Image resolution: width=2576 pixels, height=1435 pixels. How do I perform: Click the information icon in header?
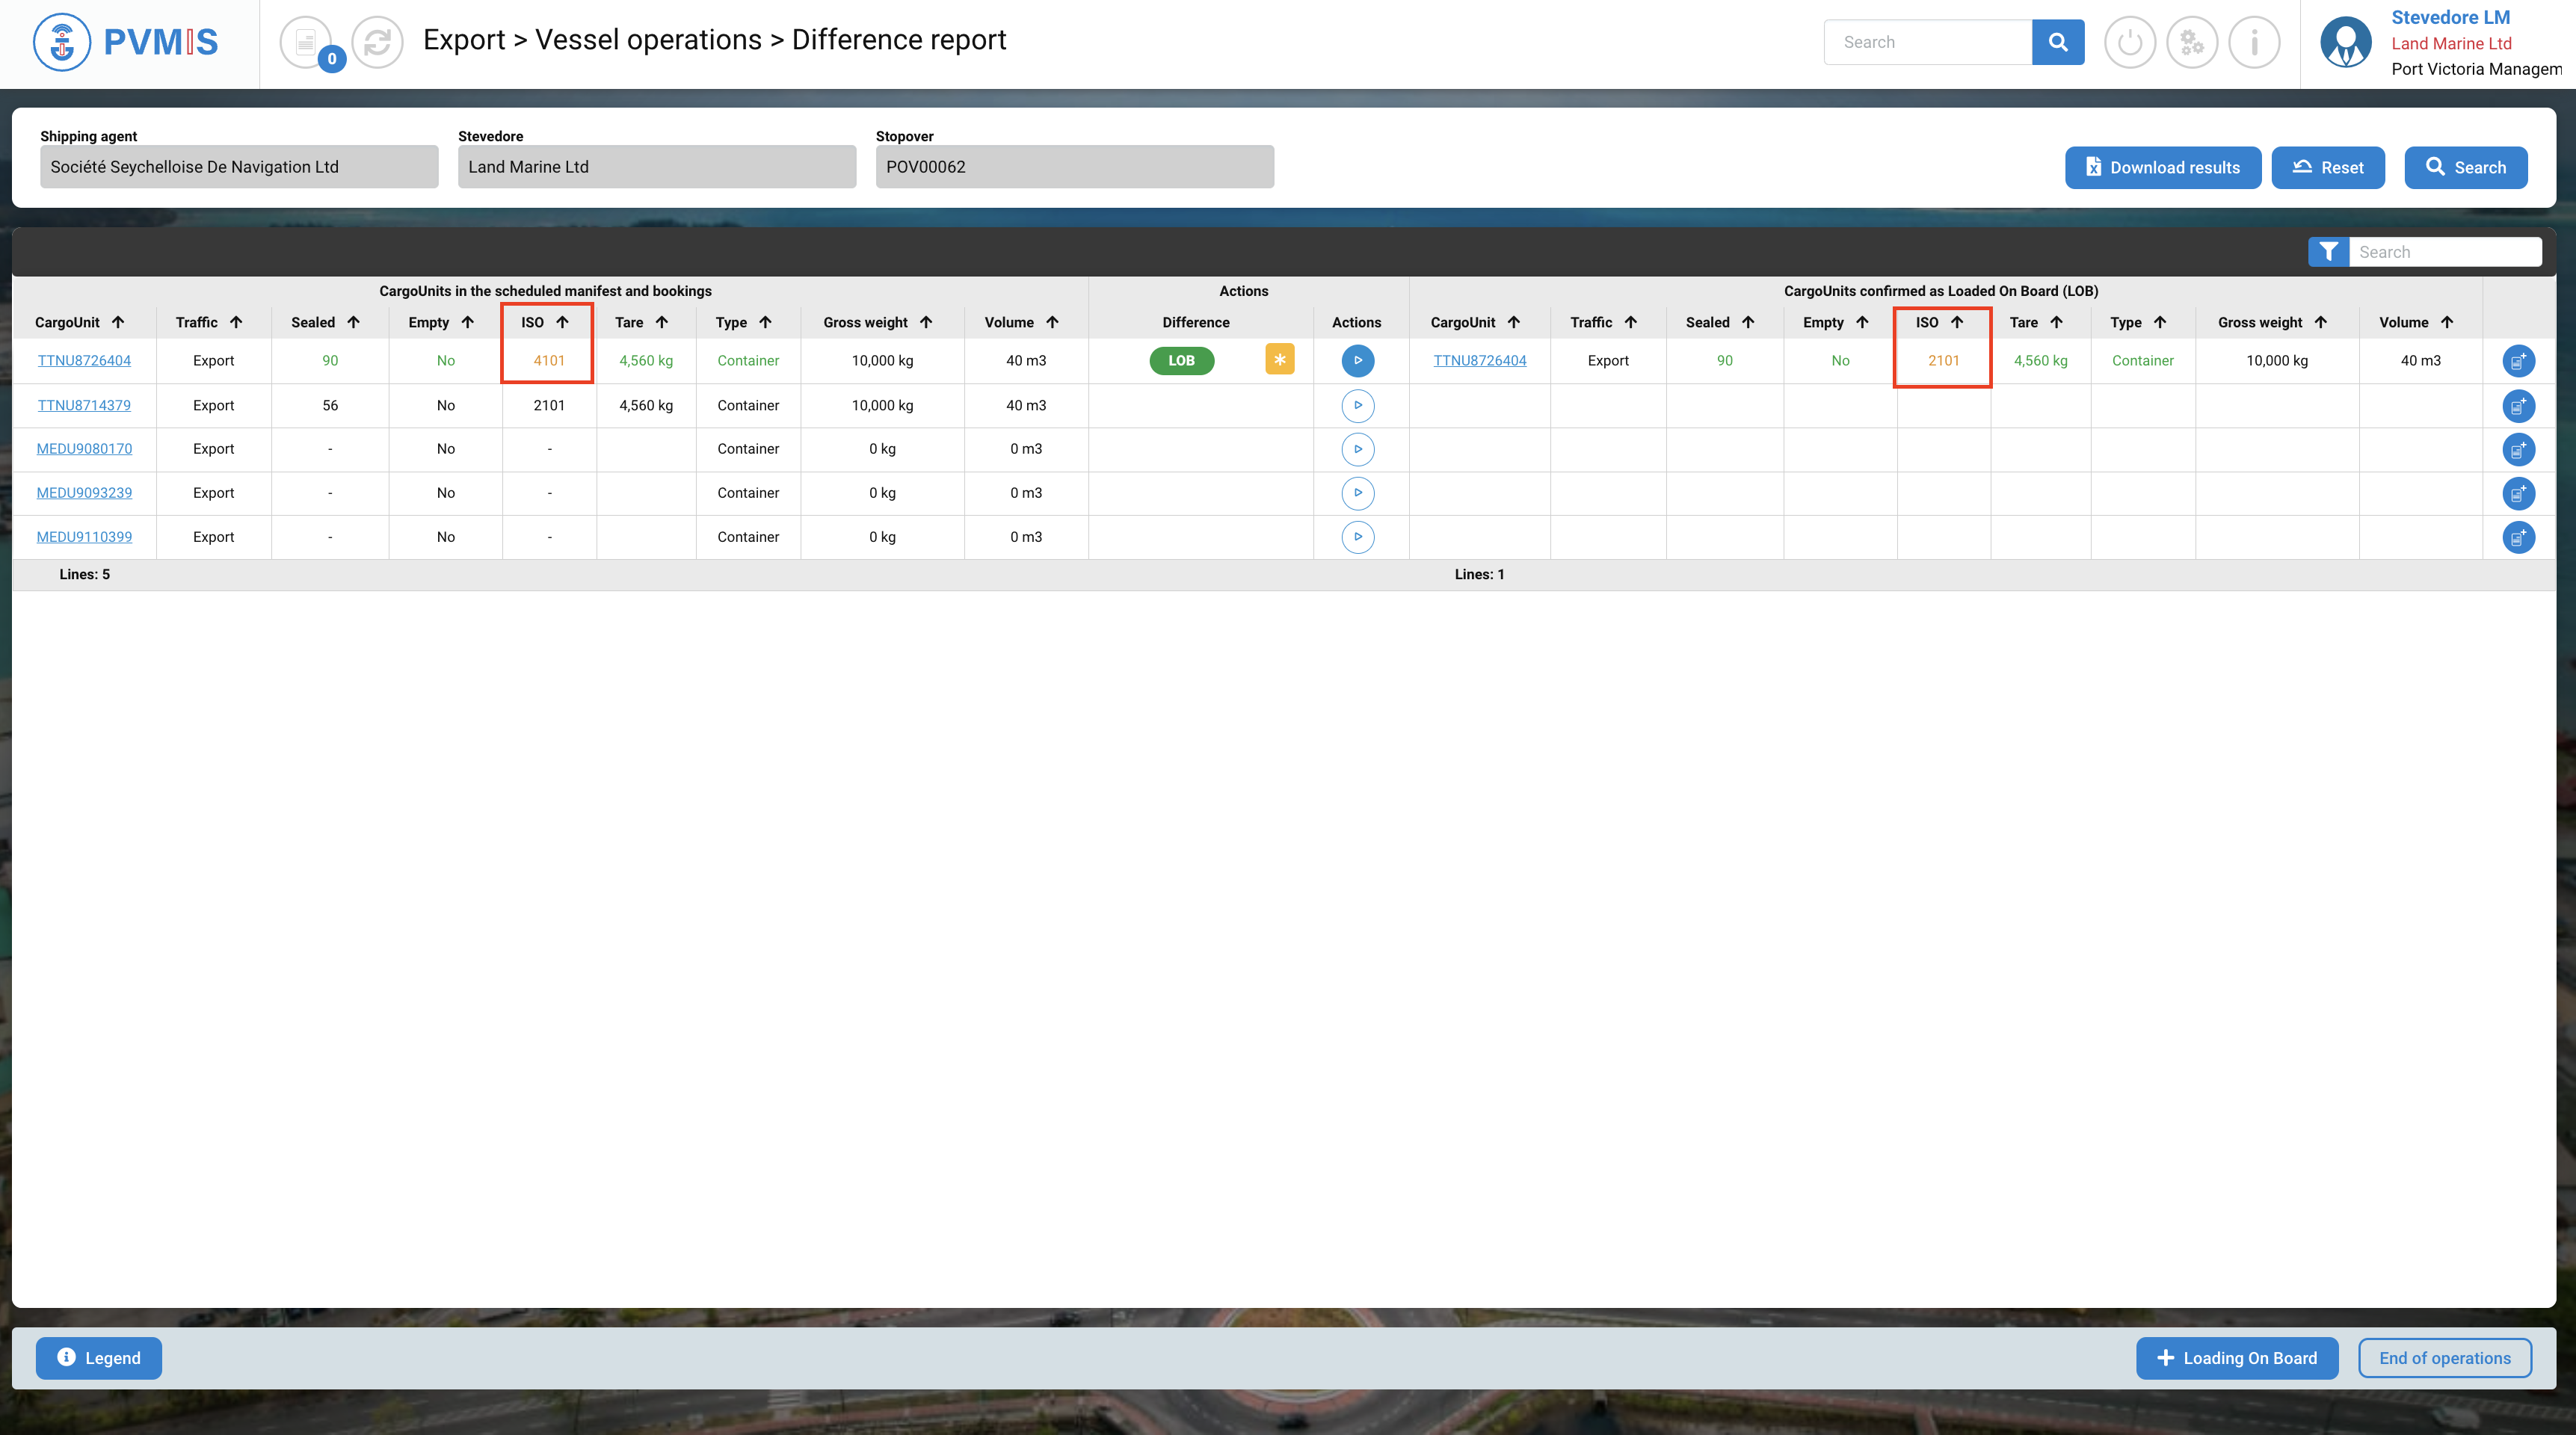pos(2254,42)
